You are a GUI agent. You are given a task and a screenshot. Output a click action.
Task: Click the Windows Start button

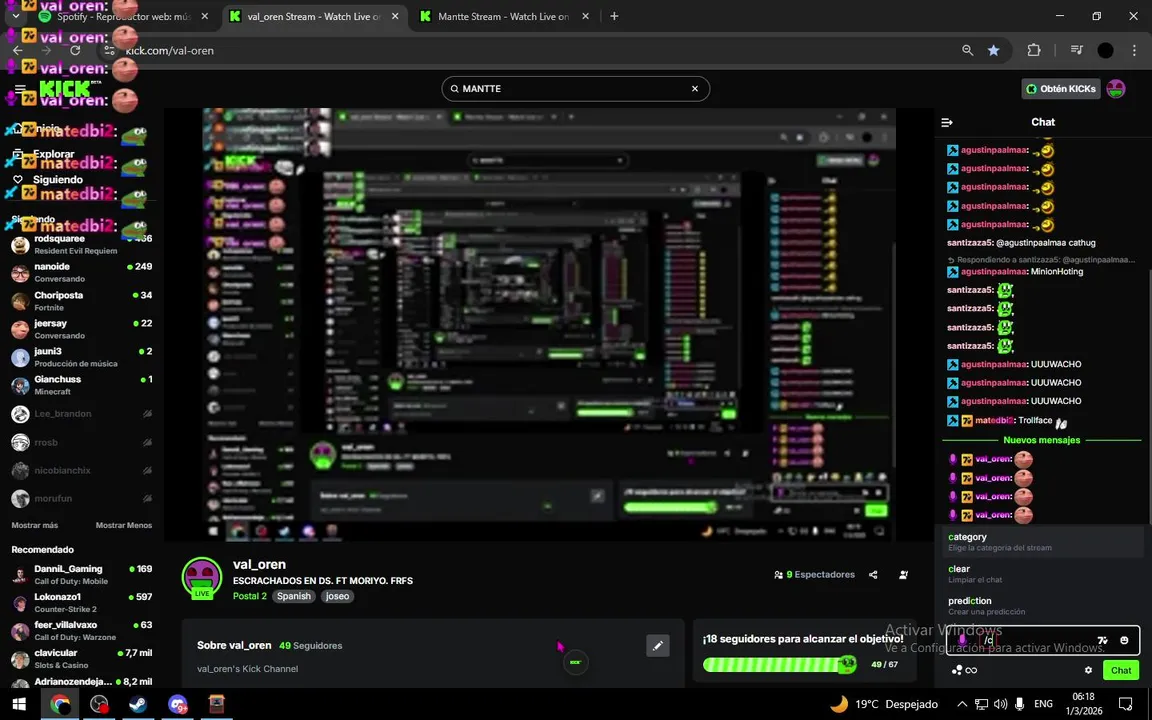click(x=19, y=704)
